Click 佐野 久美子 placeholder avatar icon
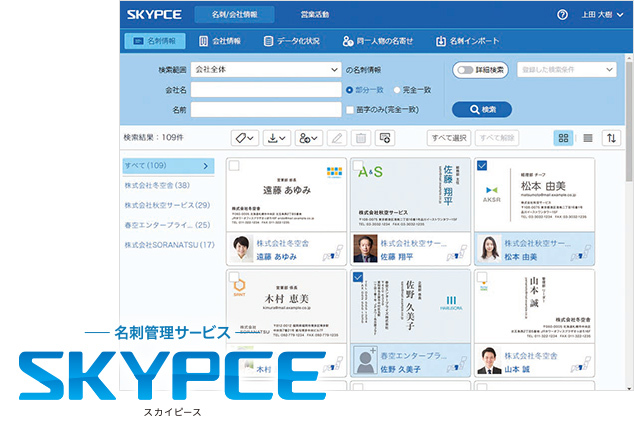The image size is (634, 423). 366,360
